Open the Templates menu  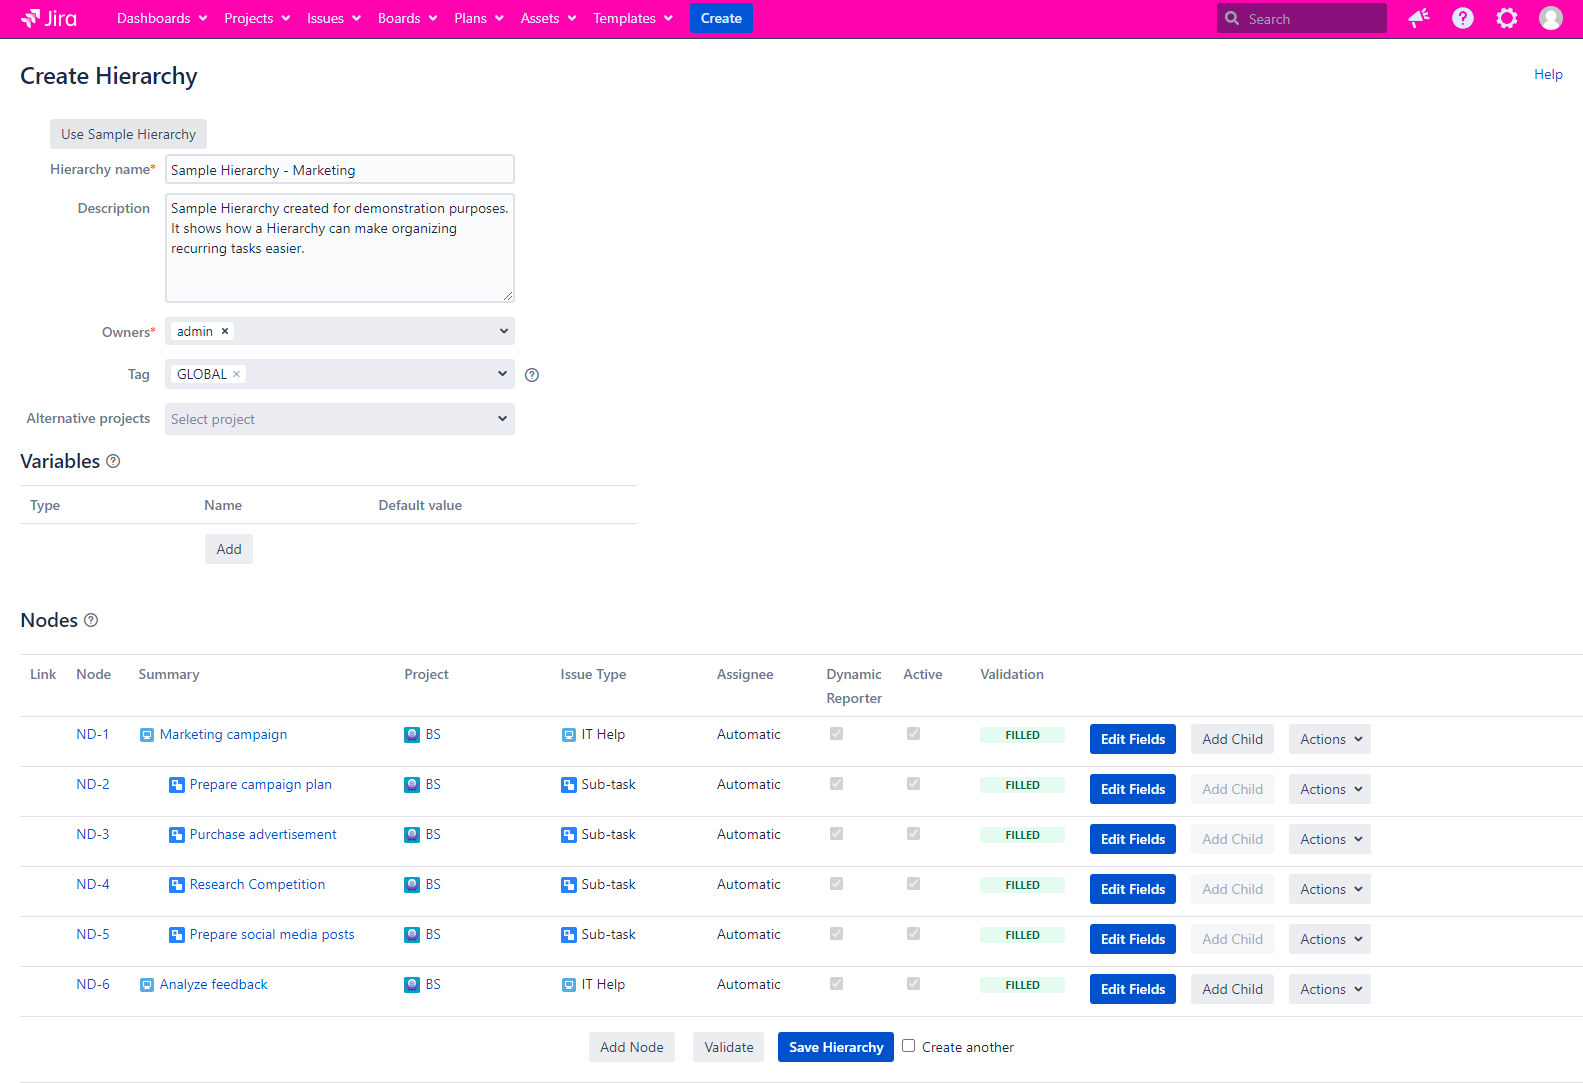tap(632, 18)
